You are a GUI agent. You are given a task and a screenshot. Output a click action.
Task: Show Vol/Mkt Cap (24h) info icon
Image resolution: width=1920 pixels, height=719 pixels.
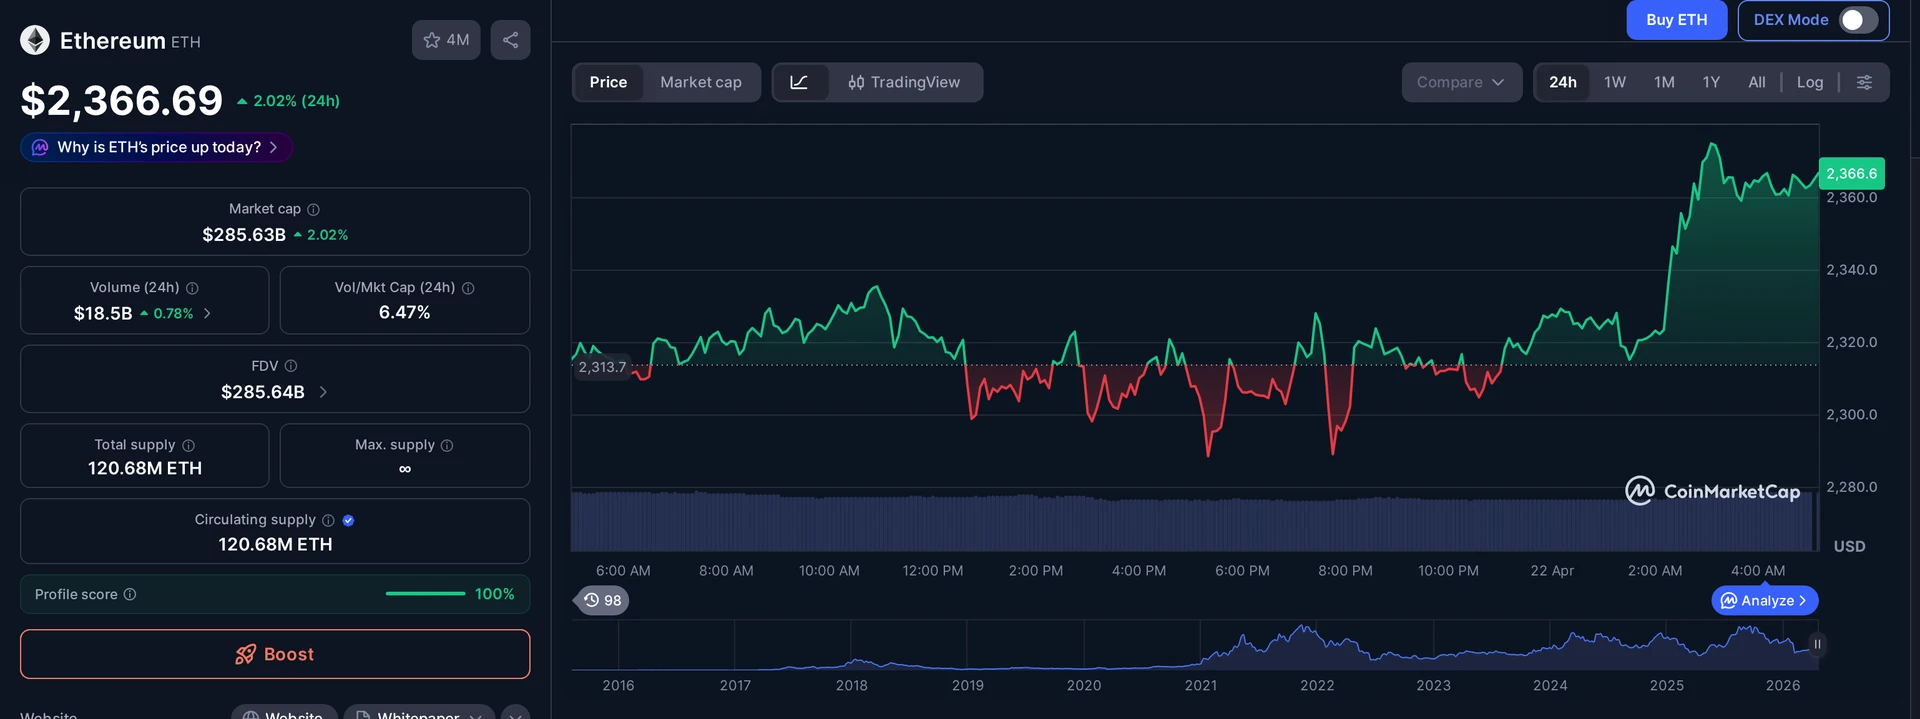coord(468,288)
